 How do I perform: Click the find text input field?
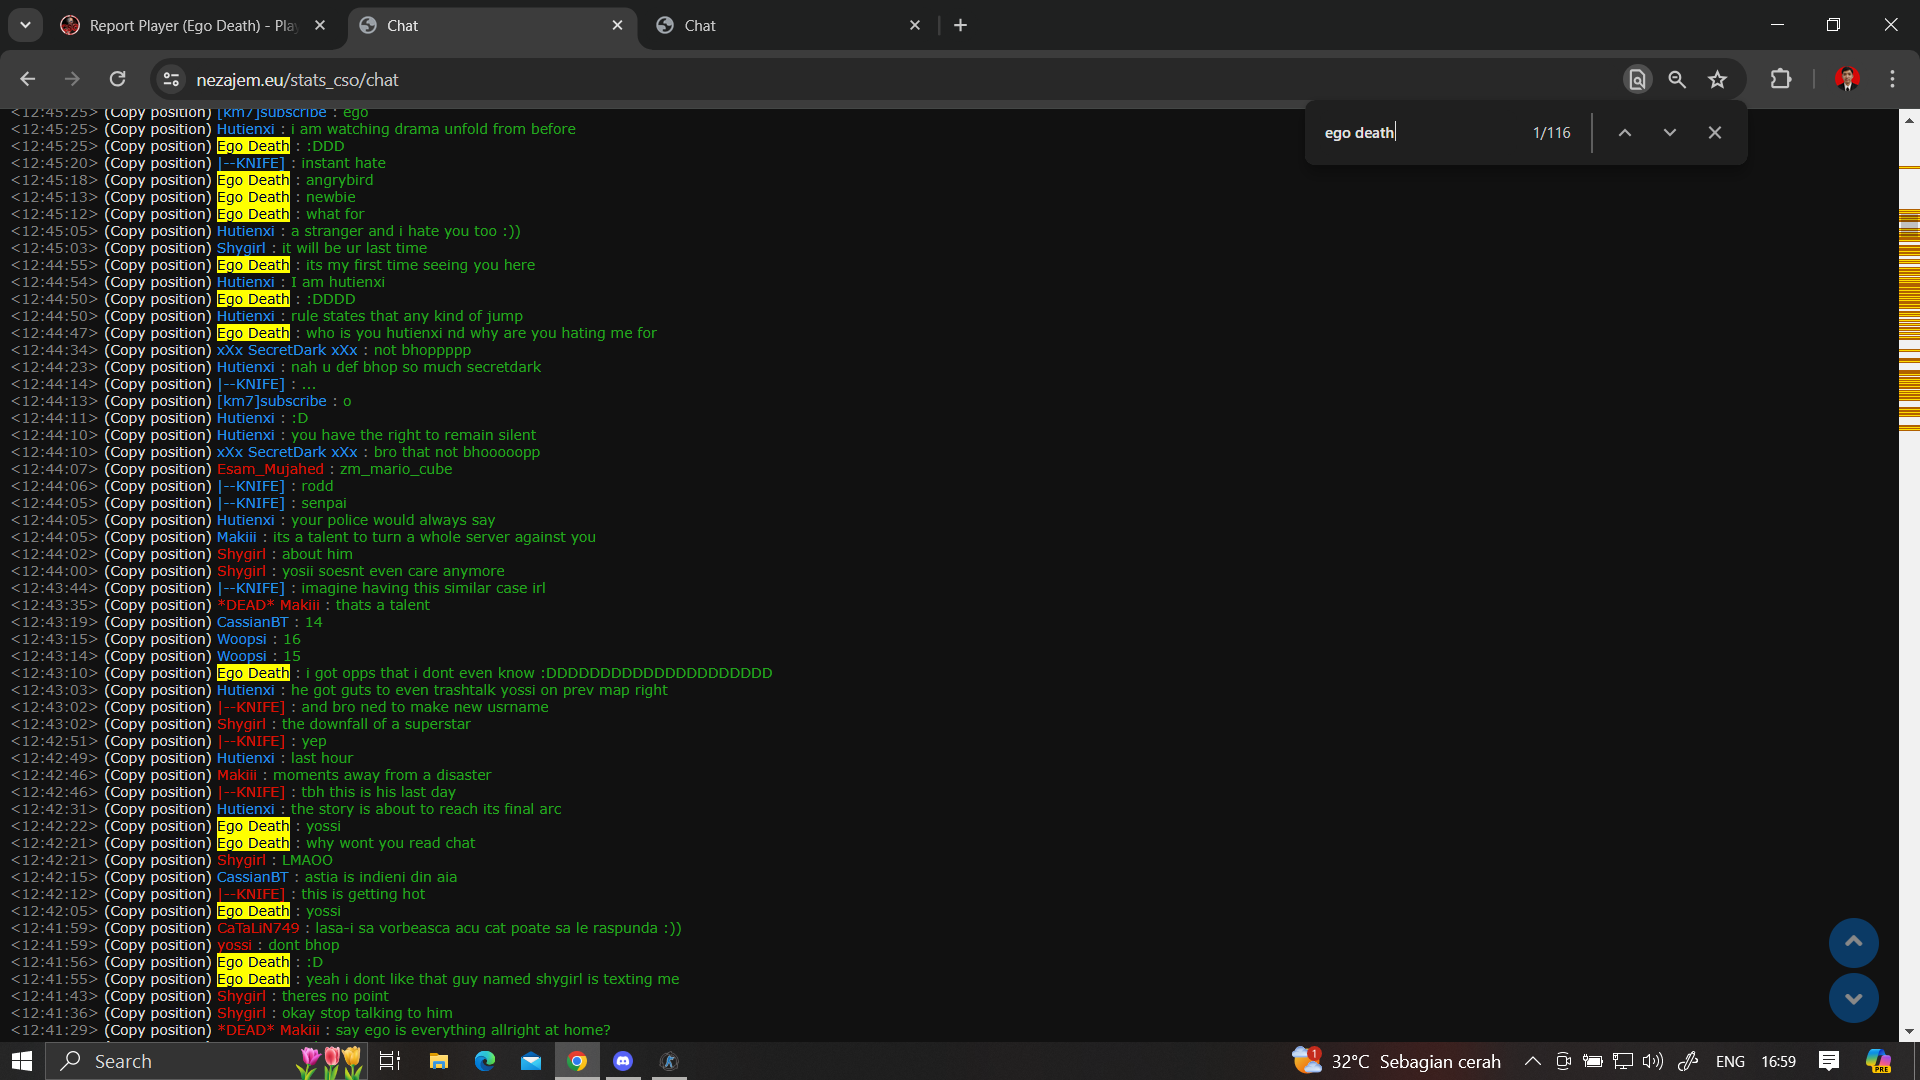(1420, 133)
